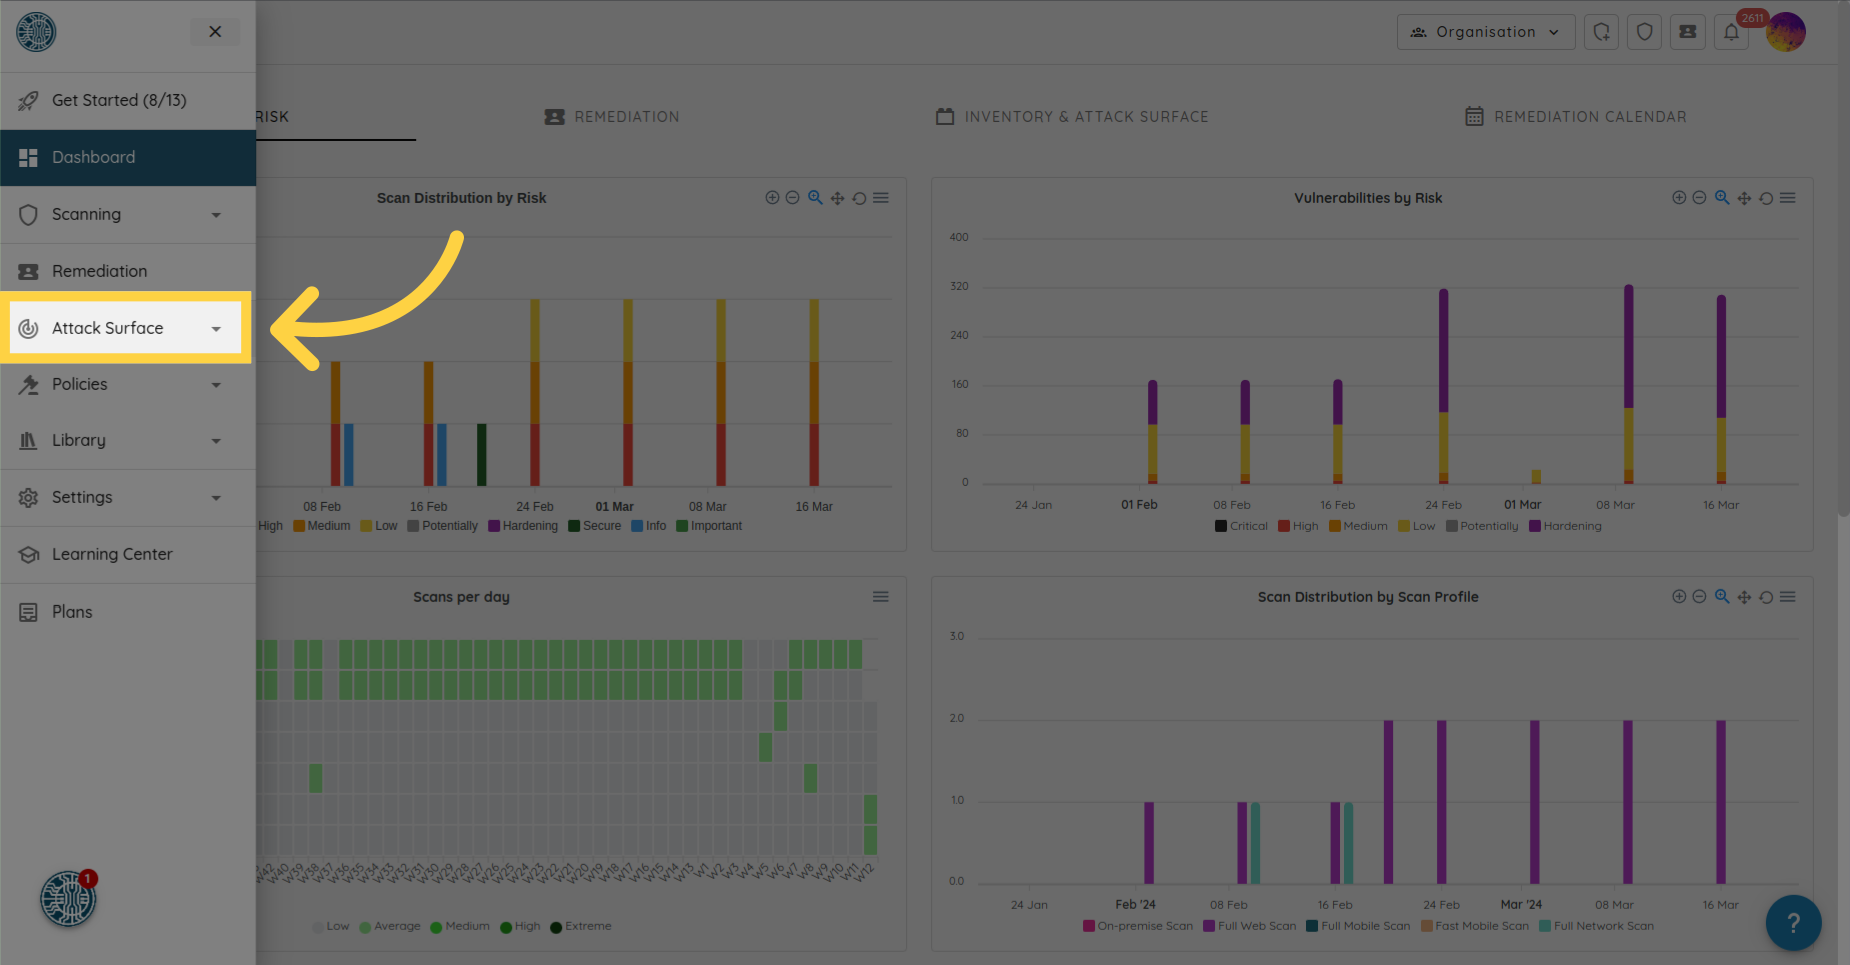Screen dimensions: 1850x965
Task: Click zoom-in icon on Vulnerabilities by Risk chart
Action: pyautogui.click(x=1679, y=198)
